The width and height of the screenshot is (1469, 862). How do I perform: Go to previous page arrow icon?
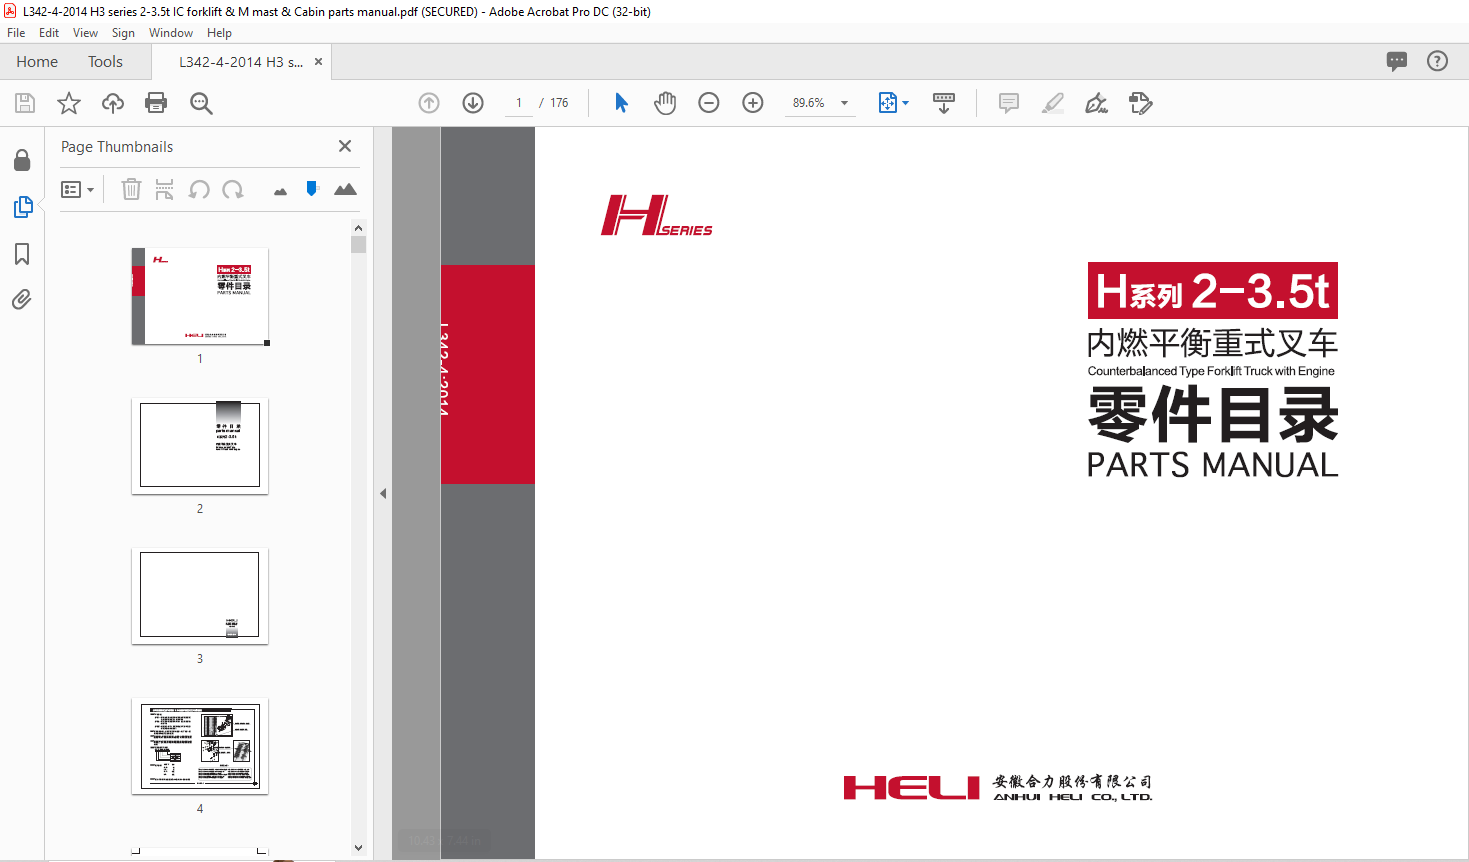429,103
